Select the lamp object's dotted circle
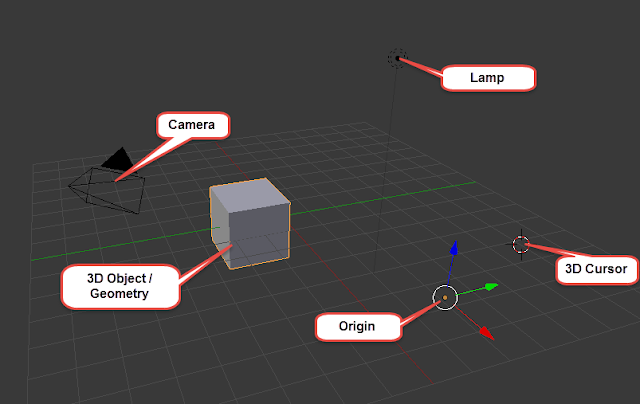This screenshot has height=404, width=640. point(397,58)
